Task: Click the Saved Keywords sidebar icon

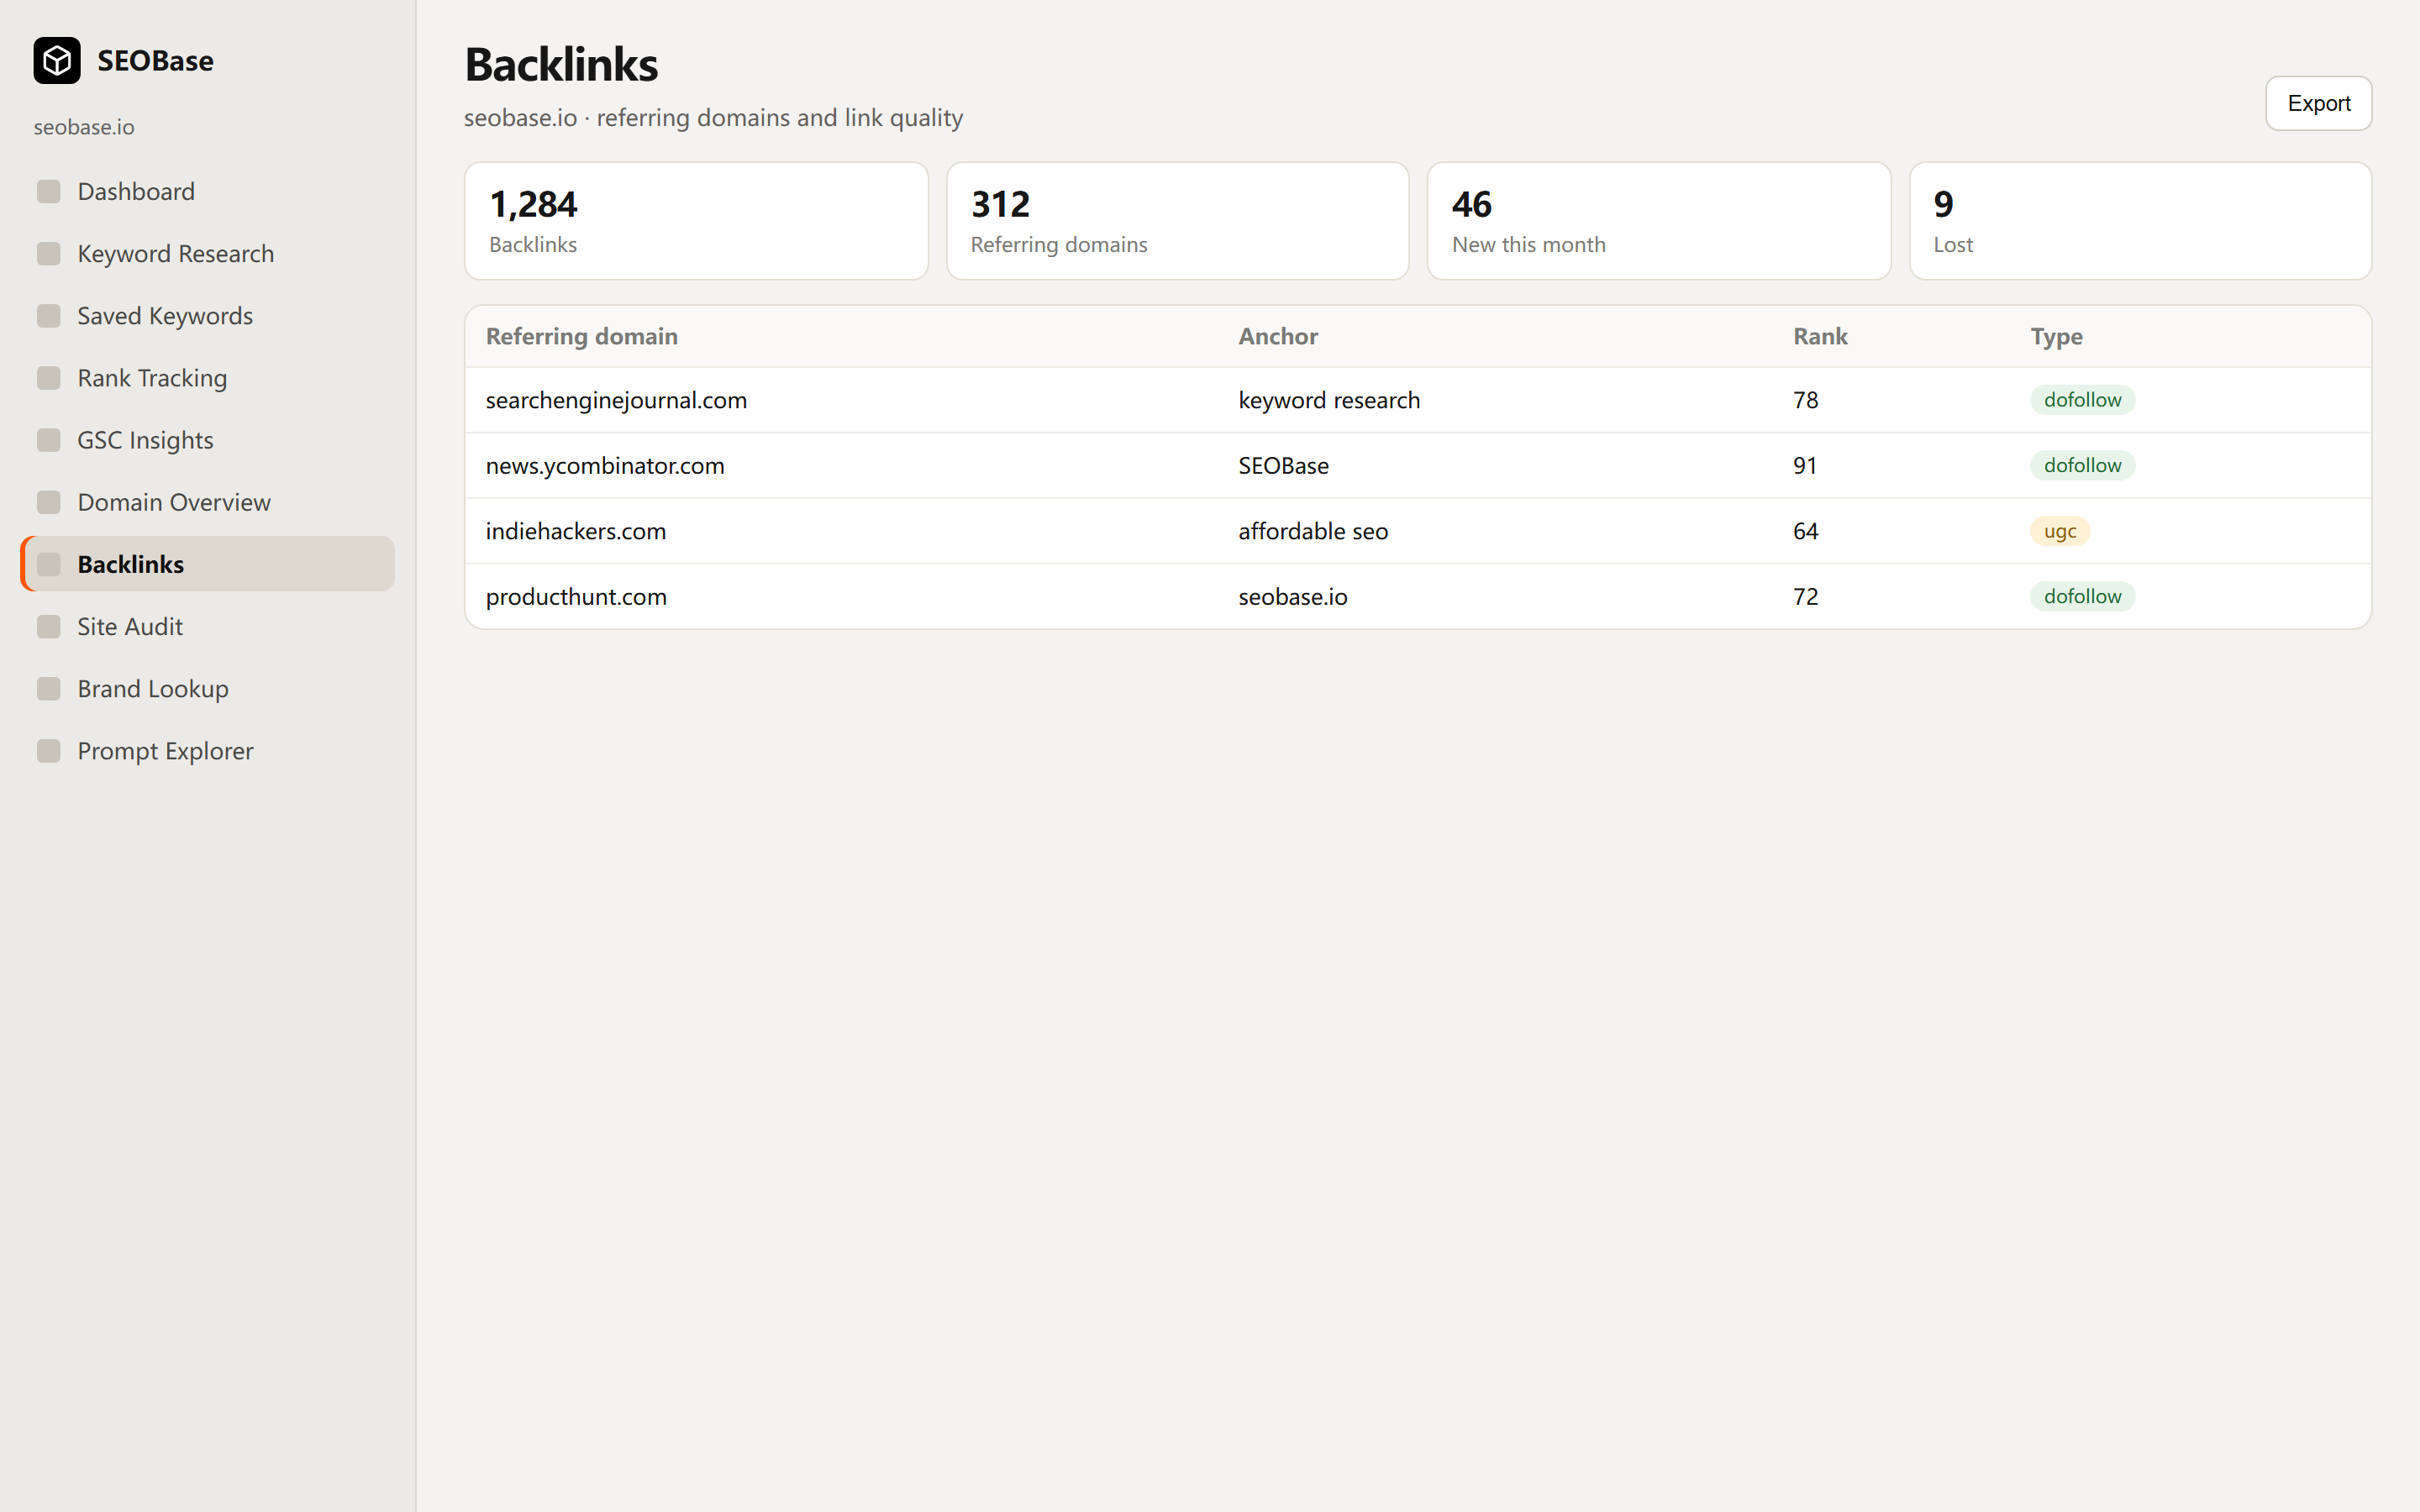Action: pyautogui.click(x=49, y=315)
